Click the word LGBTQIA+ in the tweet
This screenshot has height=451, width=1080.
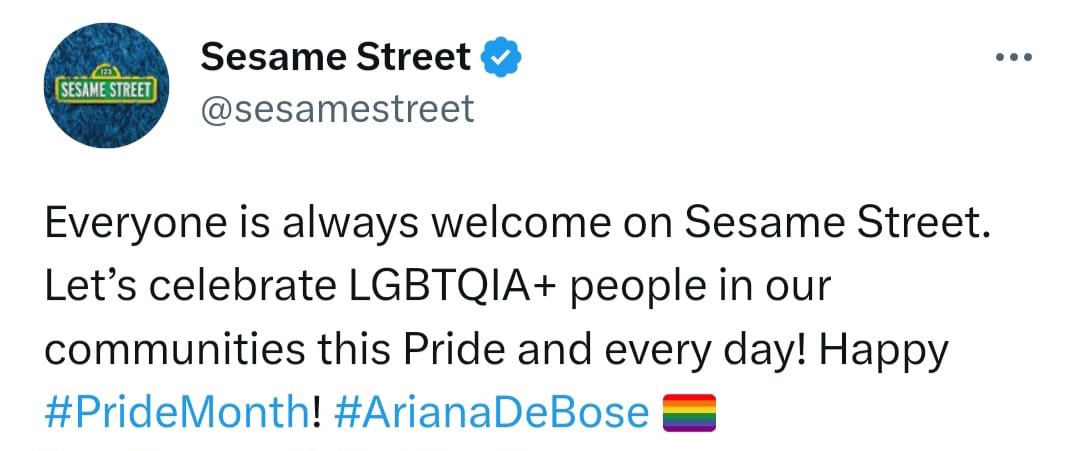pyautogui.click(x=452, y=286)
